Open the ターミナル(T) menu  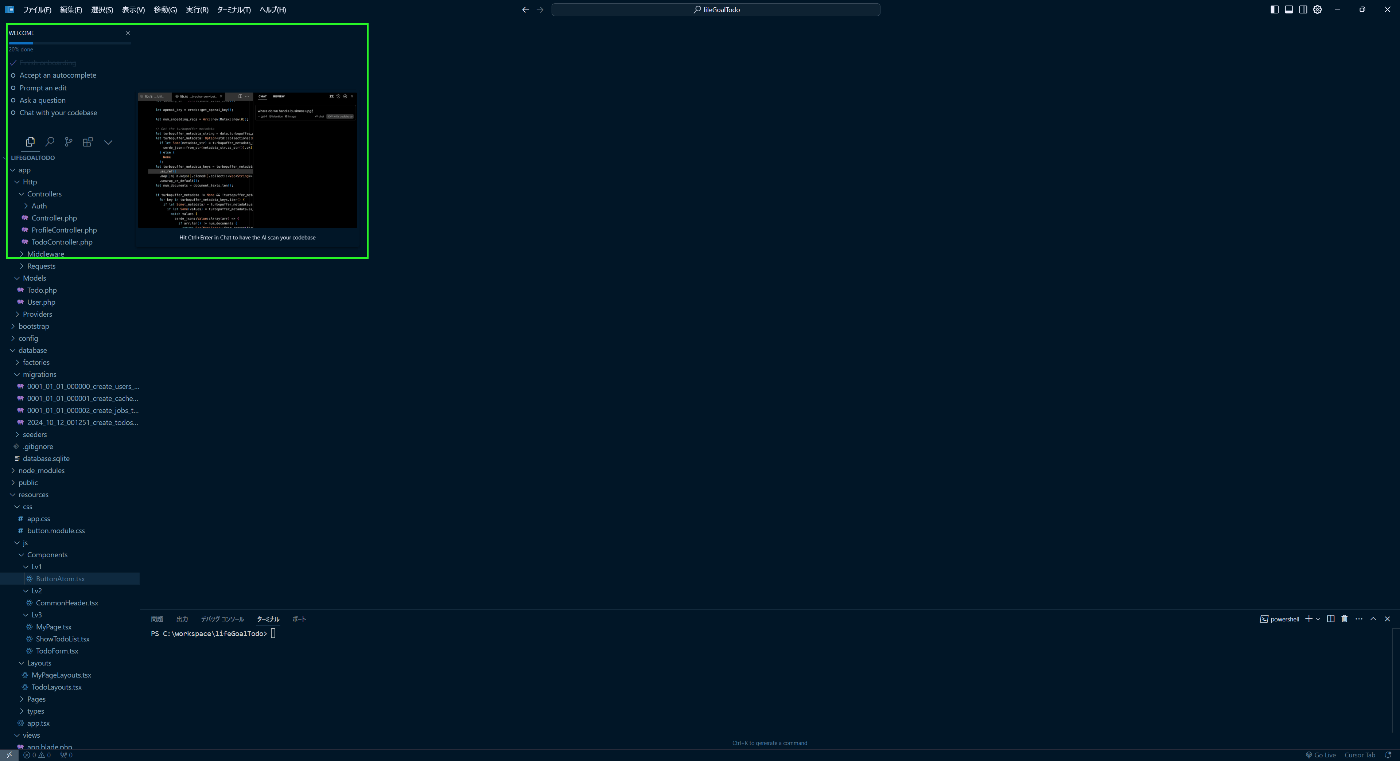point(234,9)
